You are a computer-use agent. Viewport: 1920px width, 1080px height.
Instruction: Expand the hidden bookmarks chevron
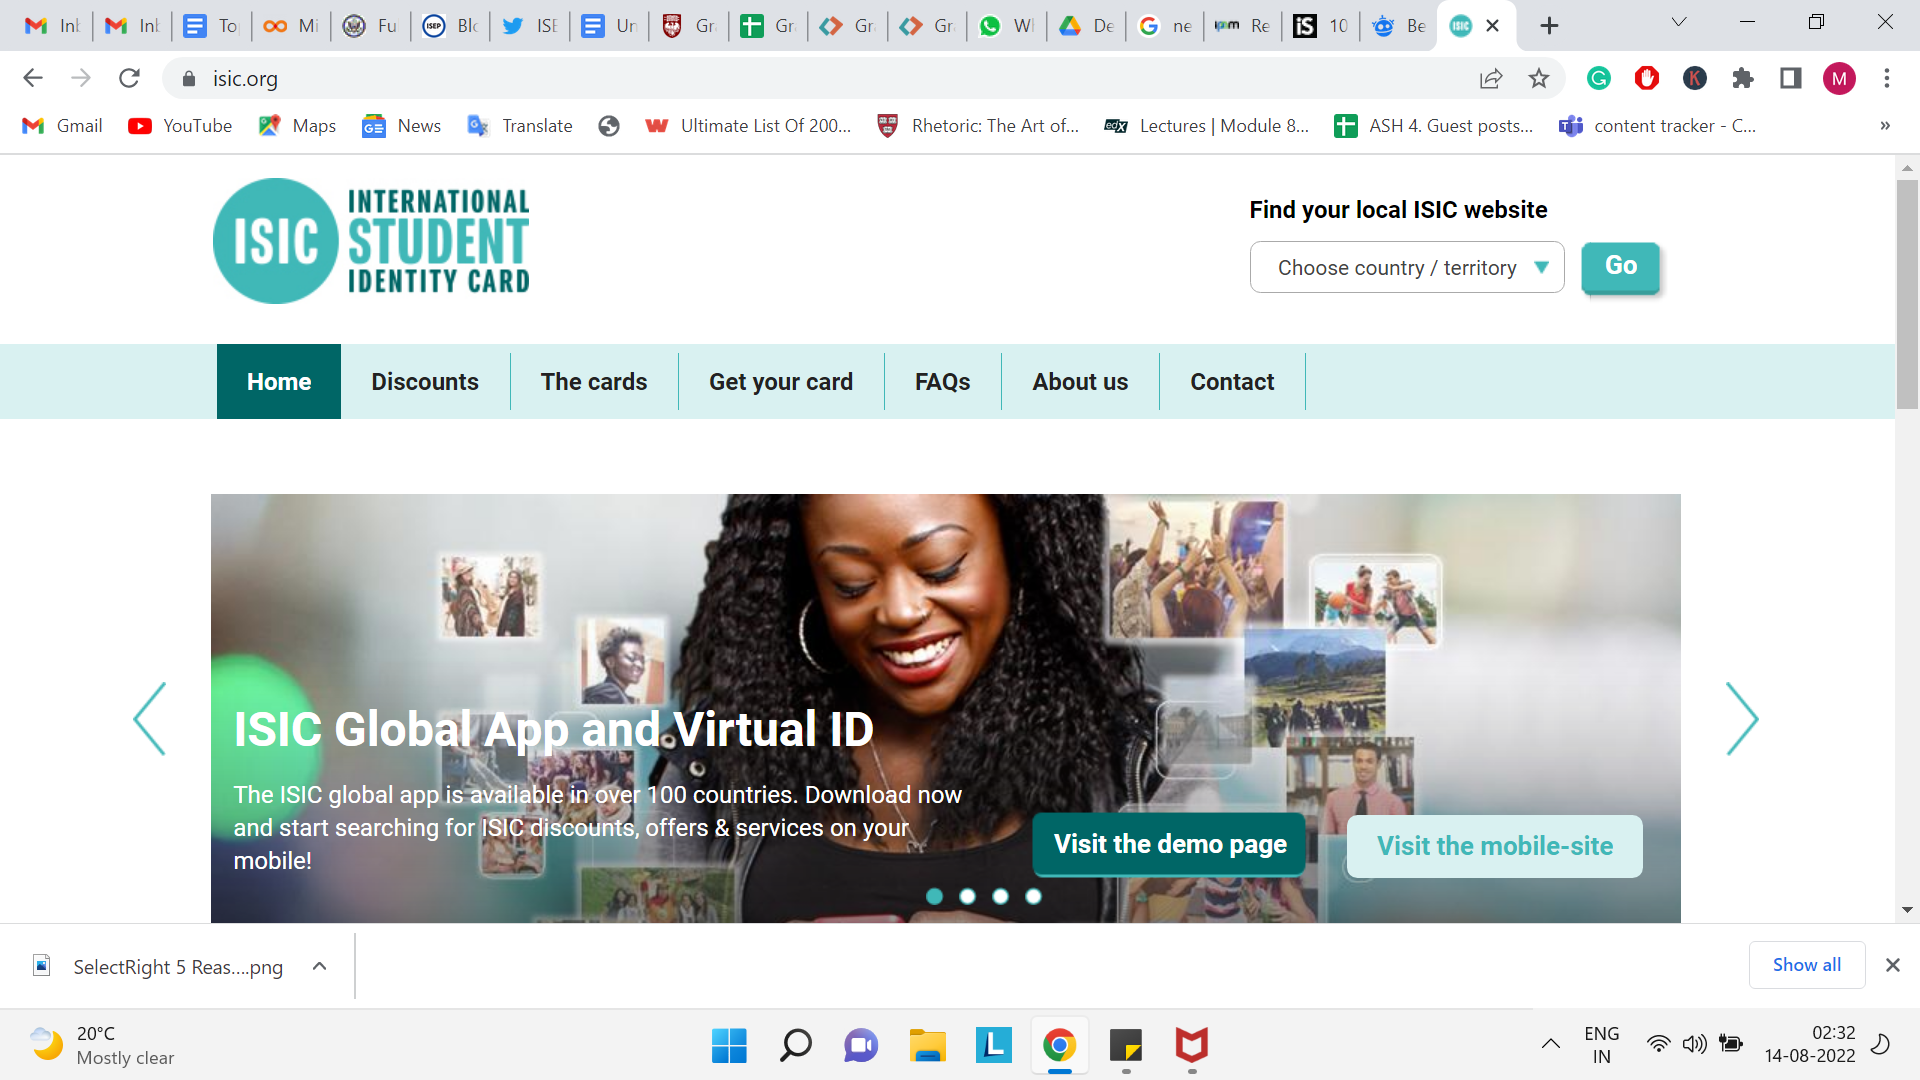pyautogui.click(x=1885, y=126)
